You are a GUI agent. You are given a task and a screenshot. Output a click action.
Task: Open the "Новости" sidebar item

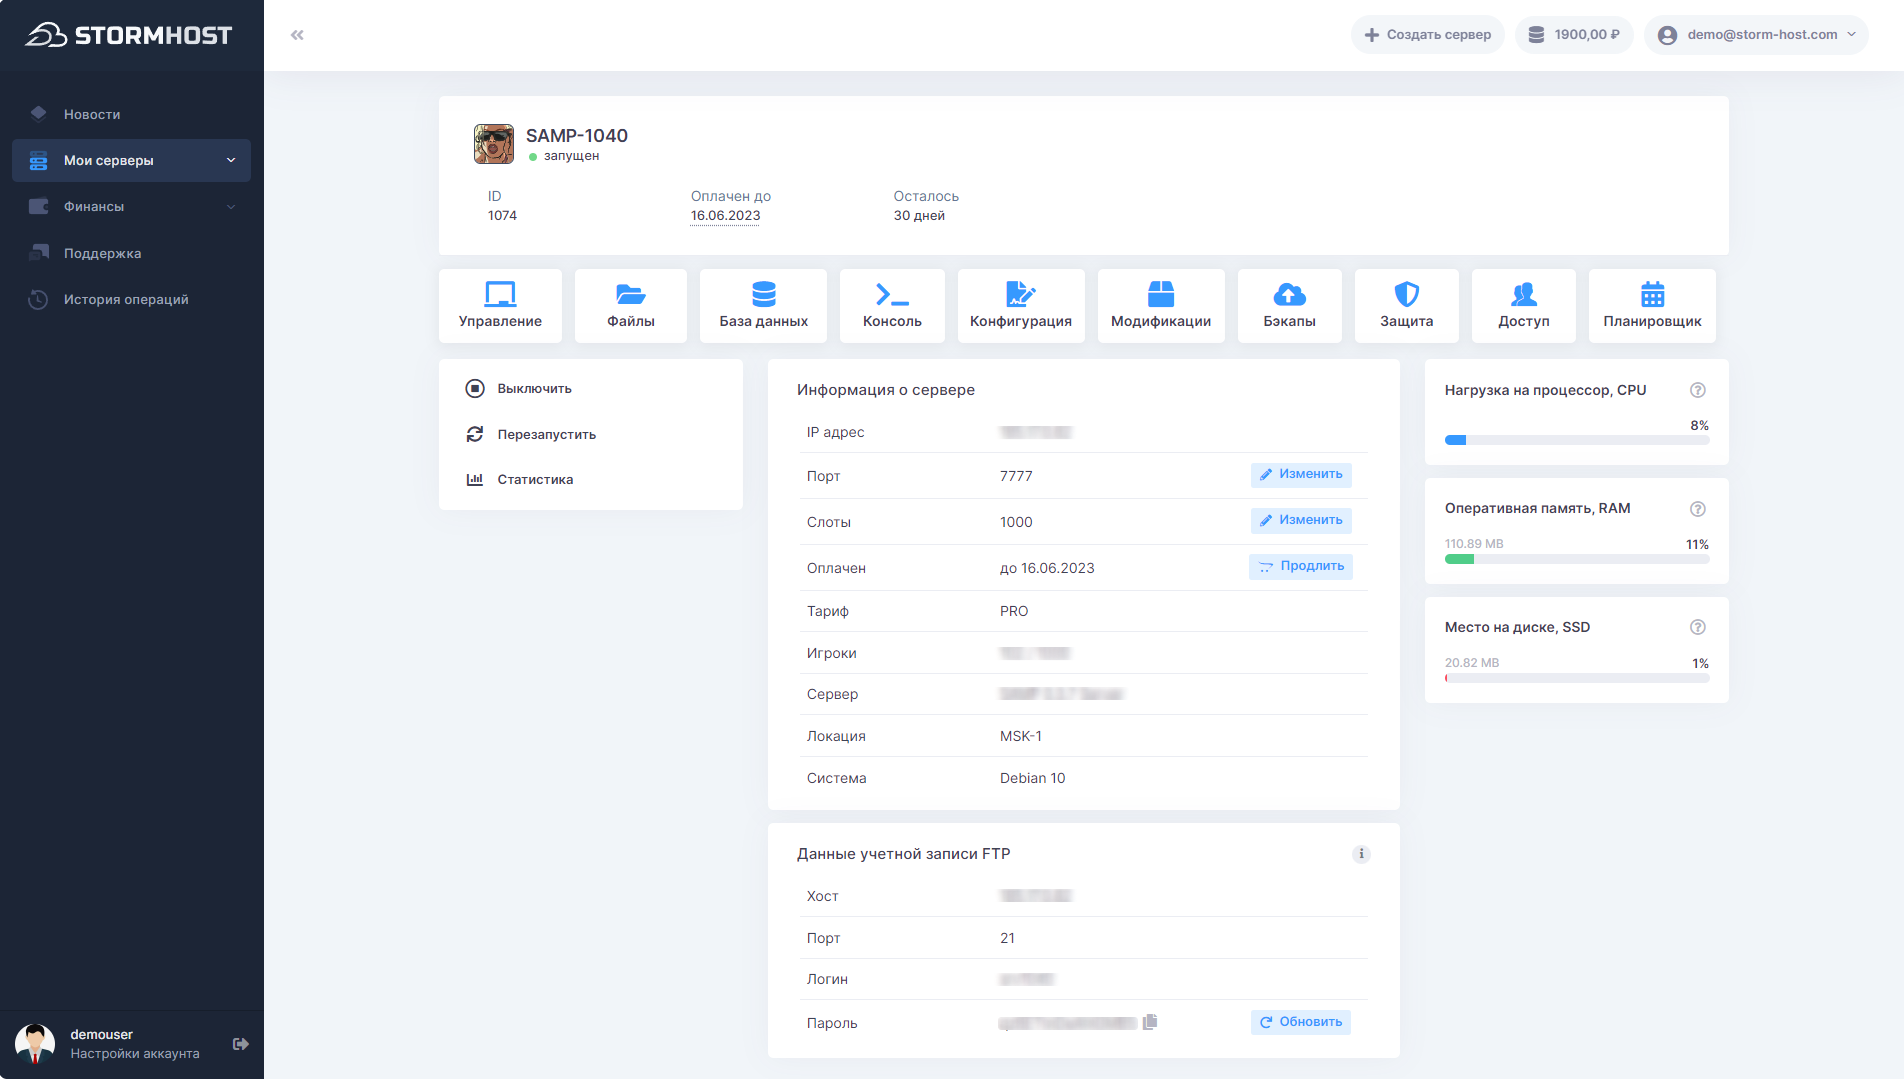[x=92, y=114]
